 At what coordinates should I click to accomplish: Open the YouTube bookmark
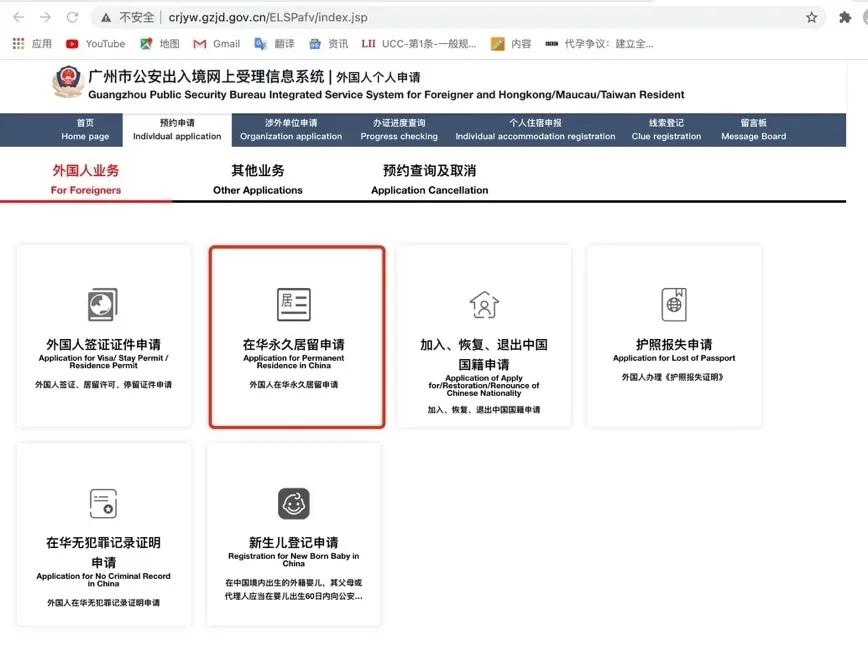pos(95,43)
